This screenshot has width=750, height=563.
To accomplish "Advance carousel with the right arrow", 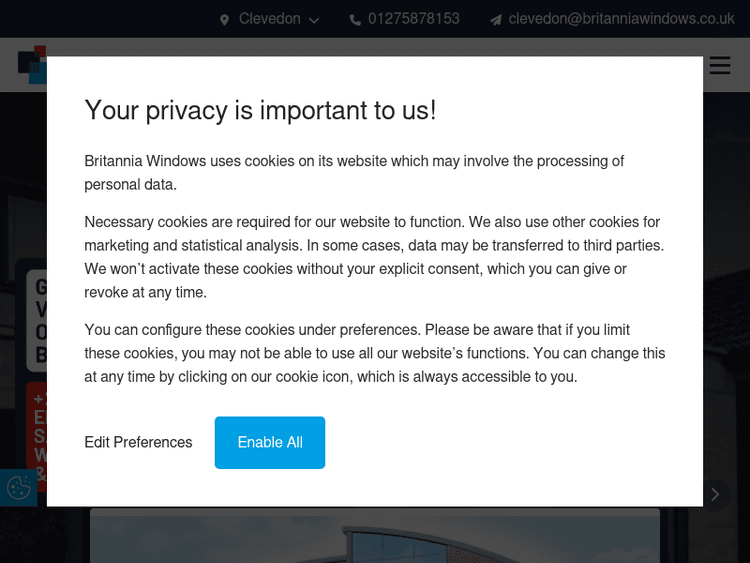I will (x=715, y=494).
